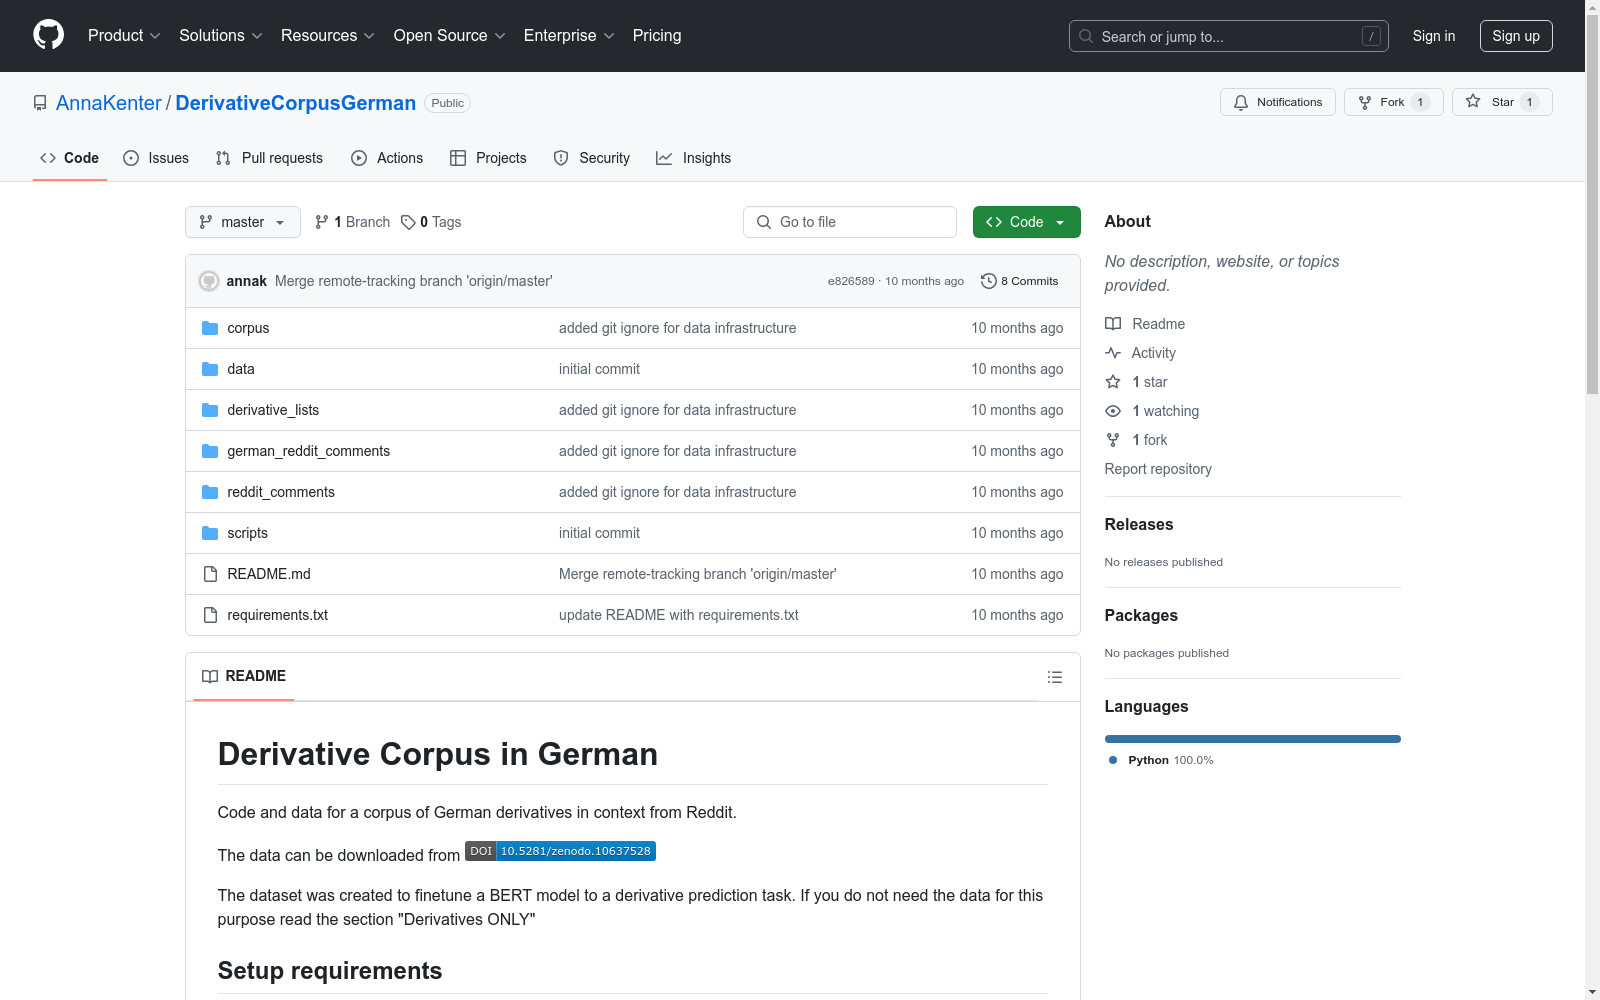
Task: Click the corpus folder icon
Action: (x=210, y=328)
